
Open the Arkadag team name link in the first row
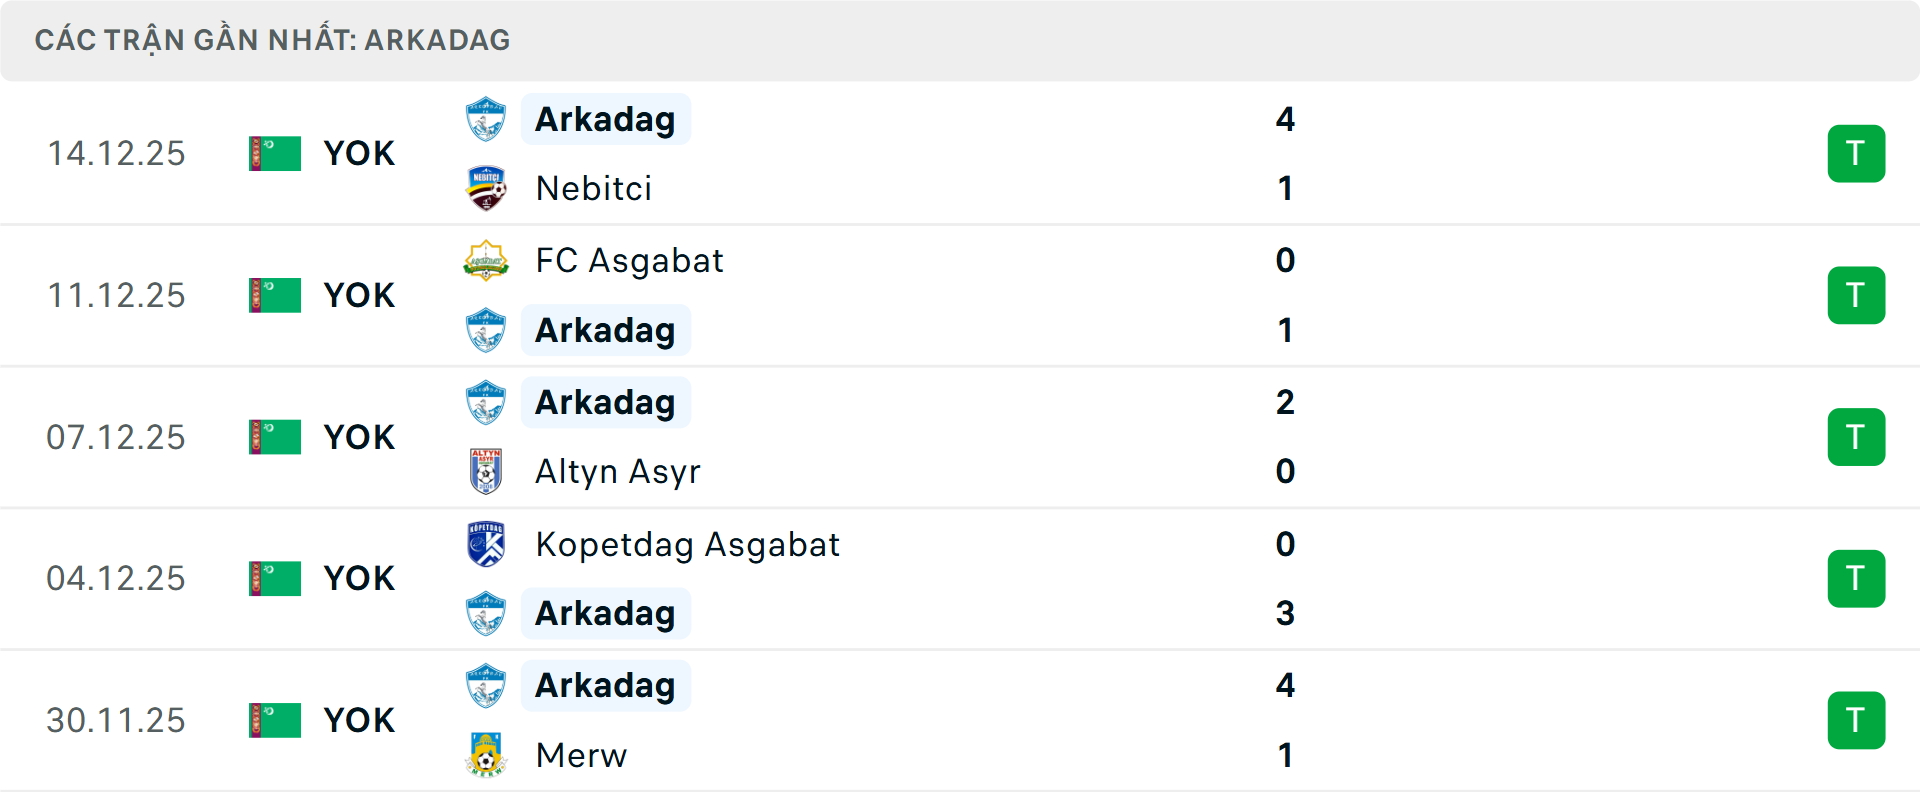(x=605, y=119)
